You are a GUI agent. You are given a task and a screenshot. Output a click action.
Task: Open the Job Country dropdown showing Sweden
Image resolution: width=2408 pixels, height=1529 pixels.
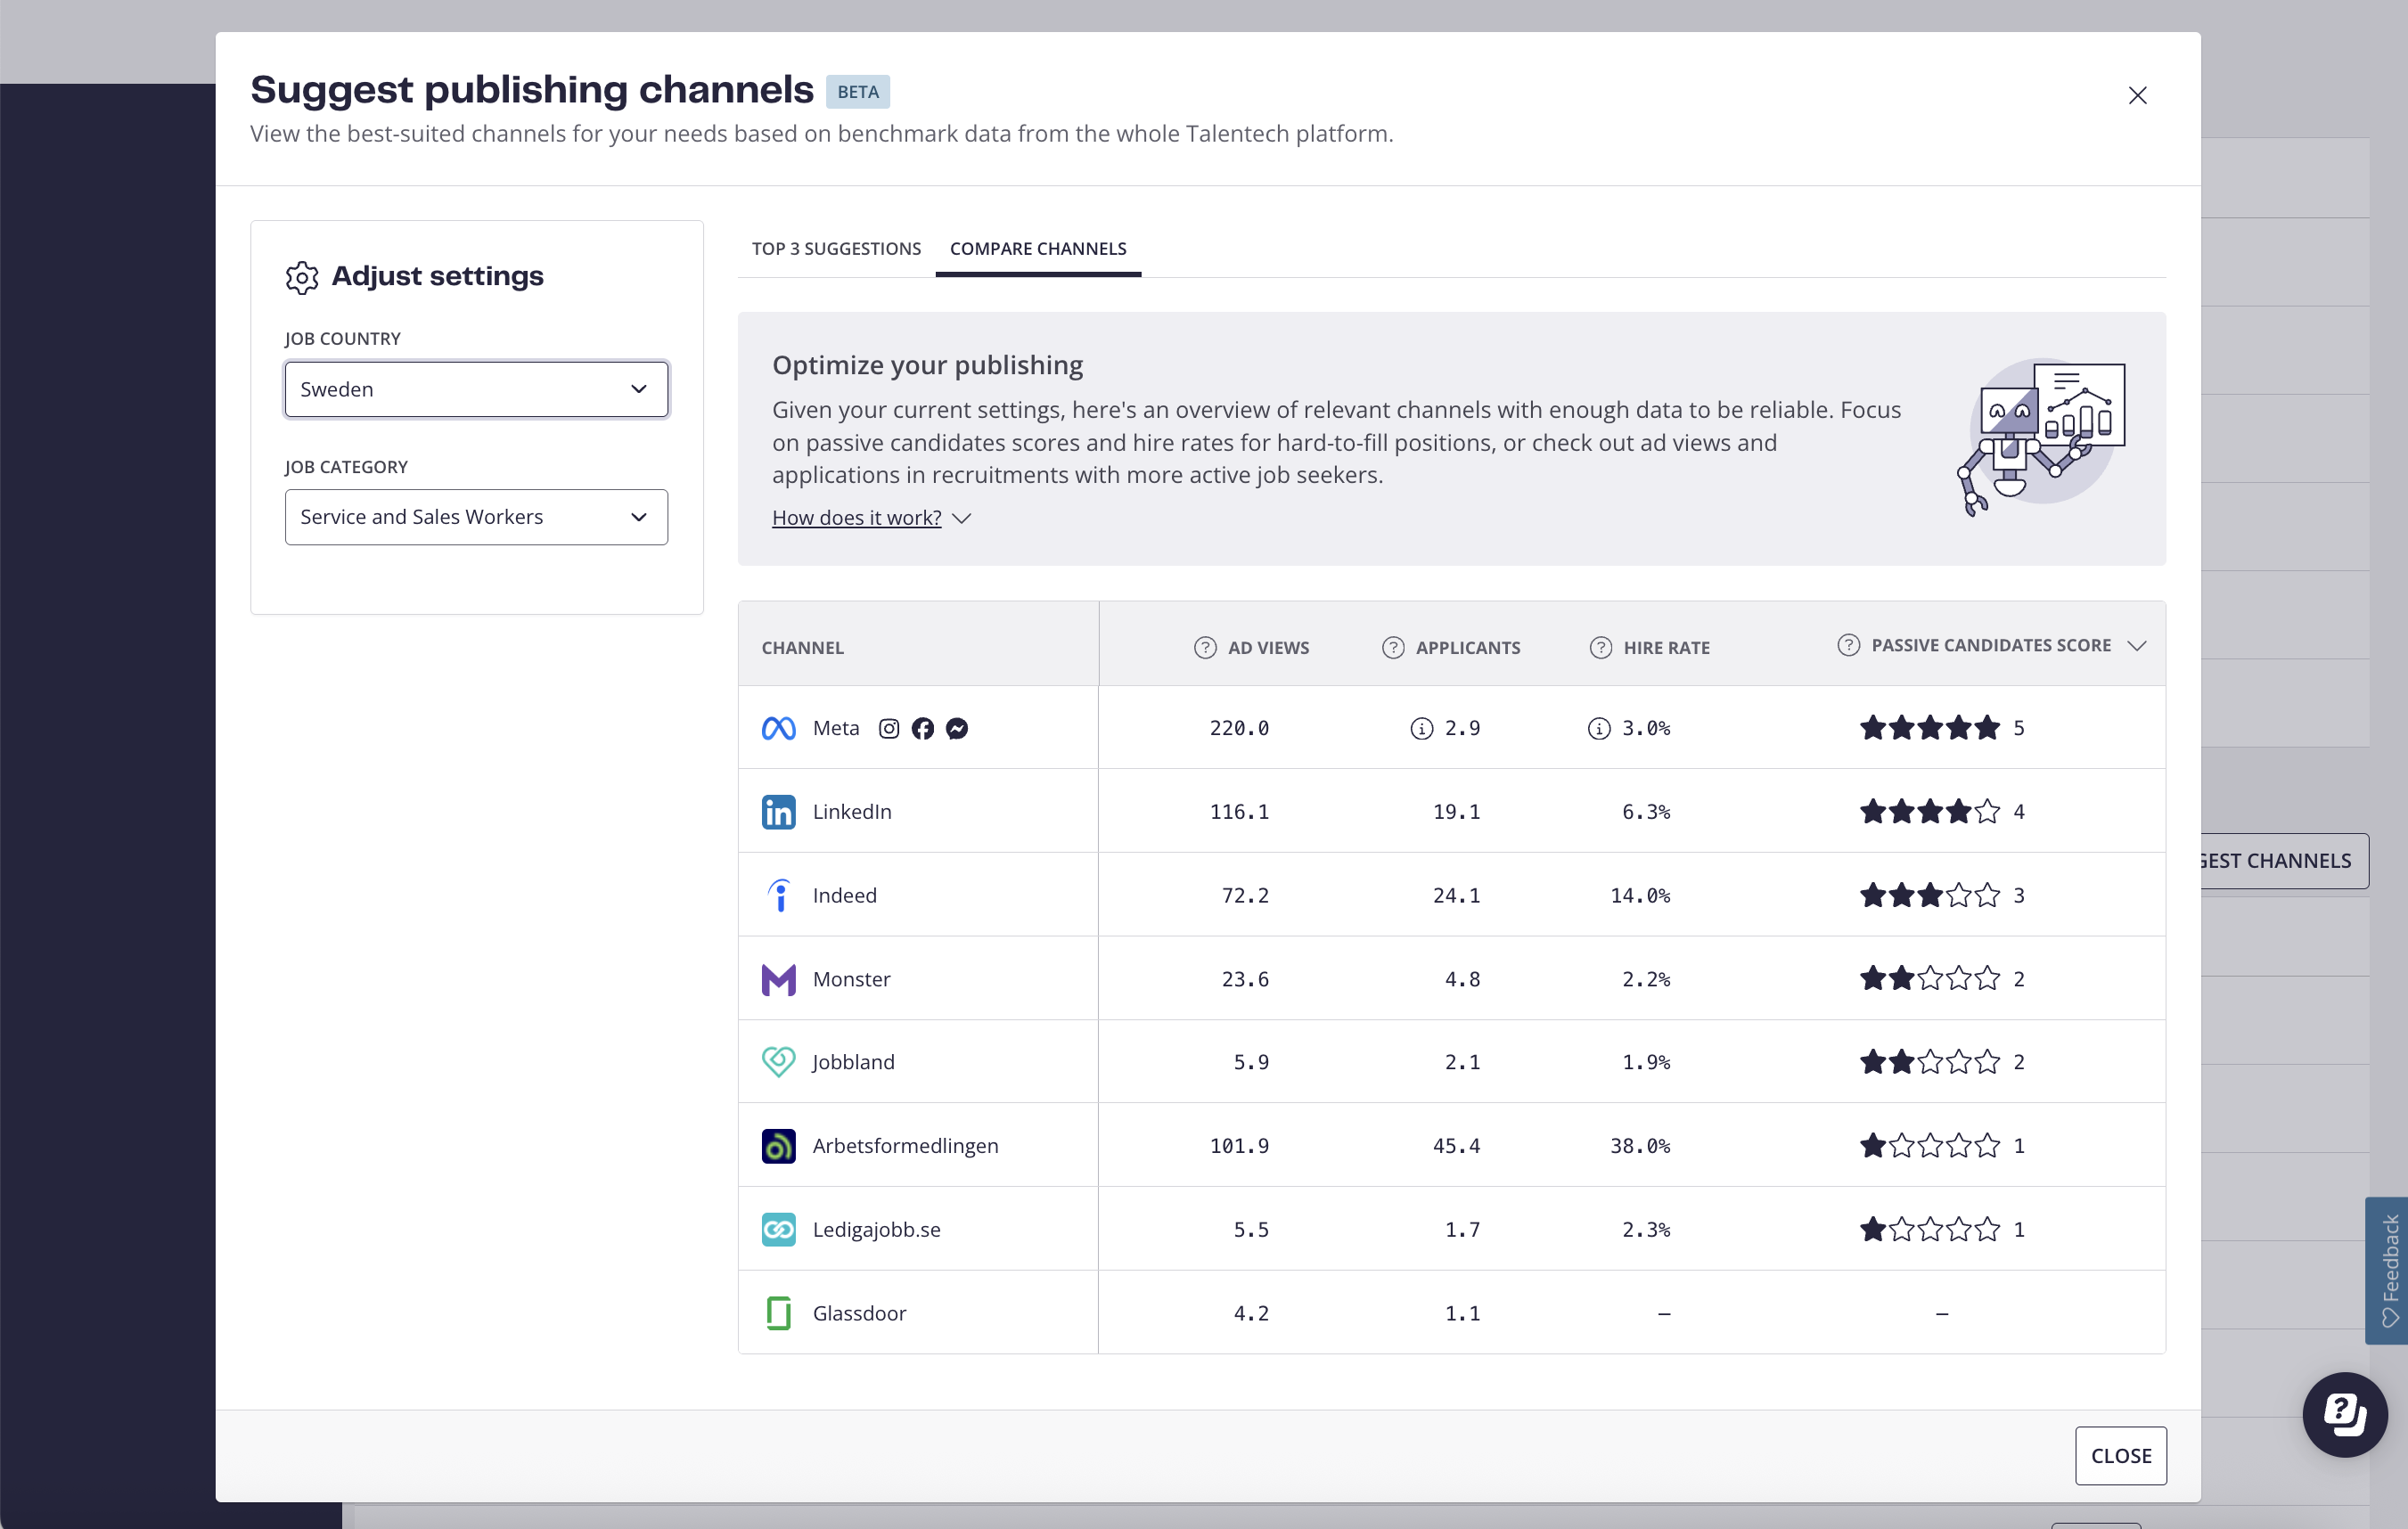(x=476, y=389)
